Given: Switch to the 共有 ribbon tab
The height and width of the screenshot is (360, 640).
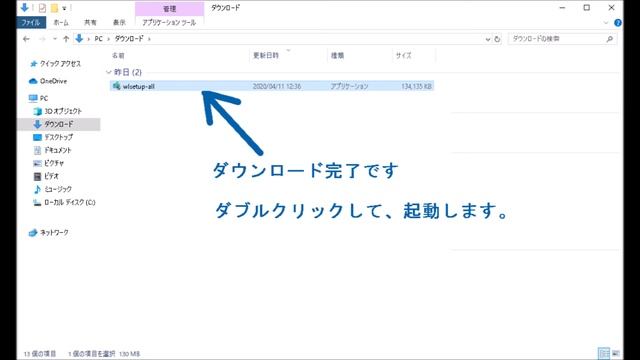Looking at the screenshot, I should 90,22.
